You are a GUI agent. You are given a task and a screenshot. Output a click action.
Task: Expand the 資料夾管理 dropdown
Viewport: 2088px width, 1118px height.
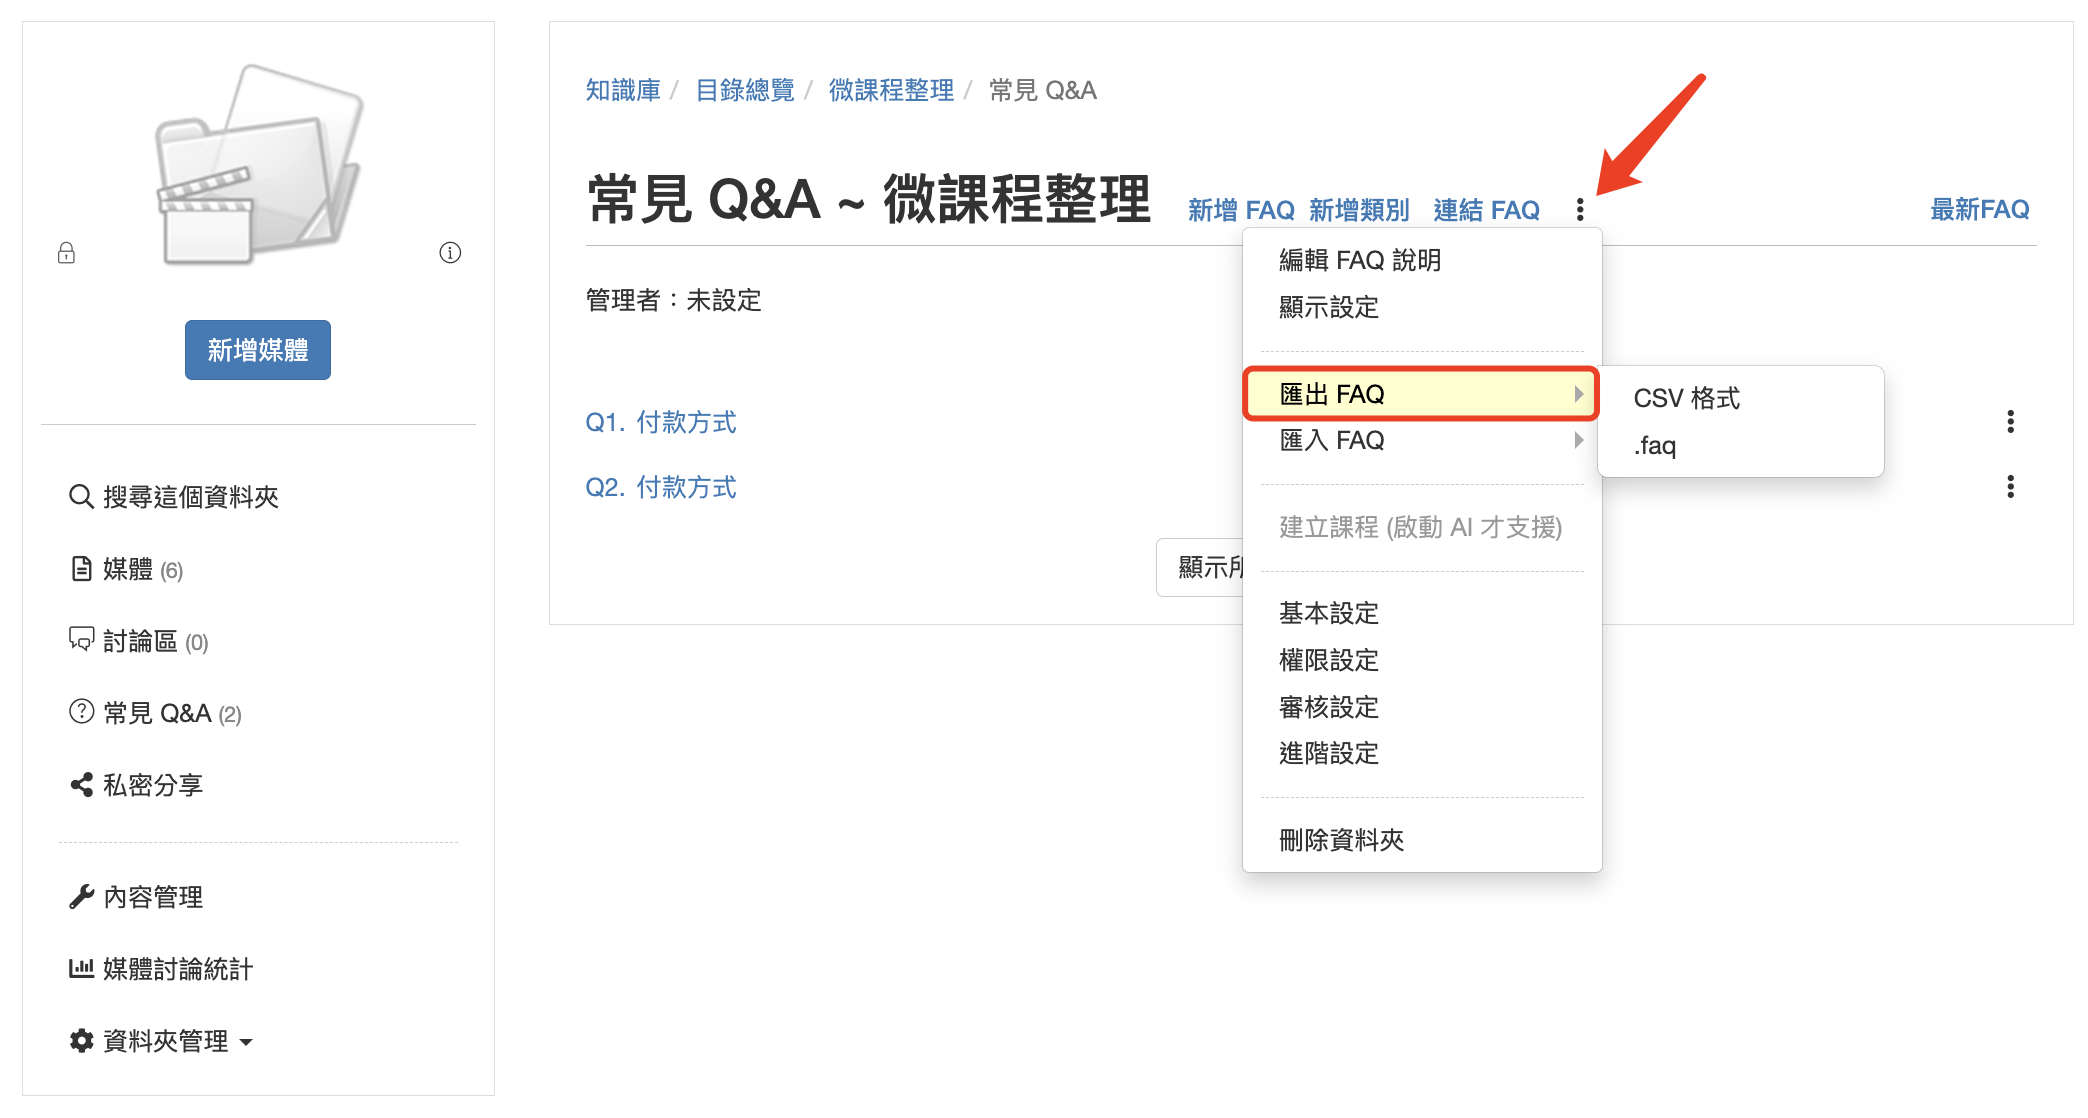(x=161, y=1041)
